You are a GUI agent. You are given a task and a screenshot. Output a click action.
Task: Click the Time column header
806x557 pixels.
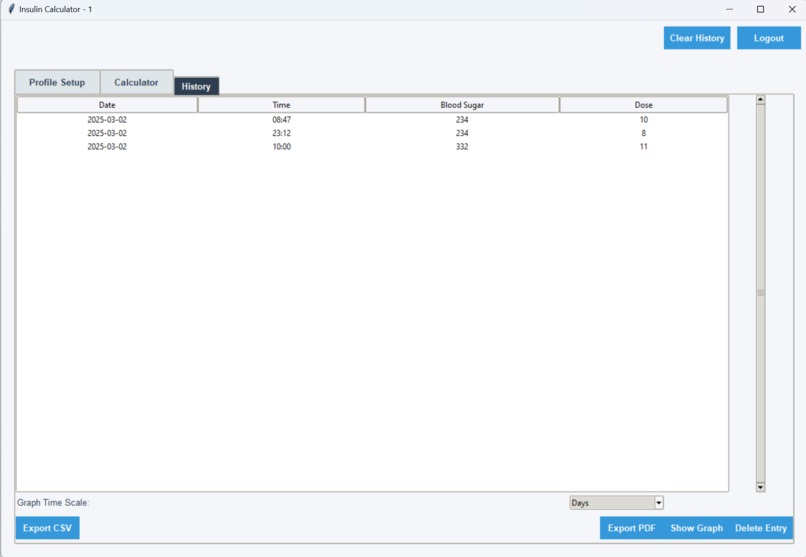click(281, 105)
